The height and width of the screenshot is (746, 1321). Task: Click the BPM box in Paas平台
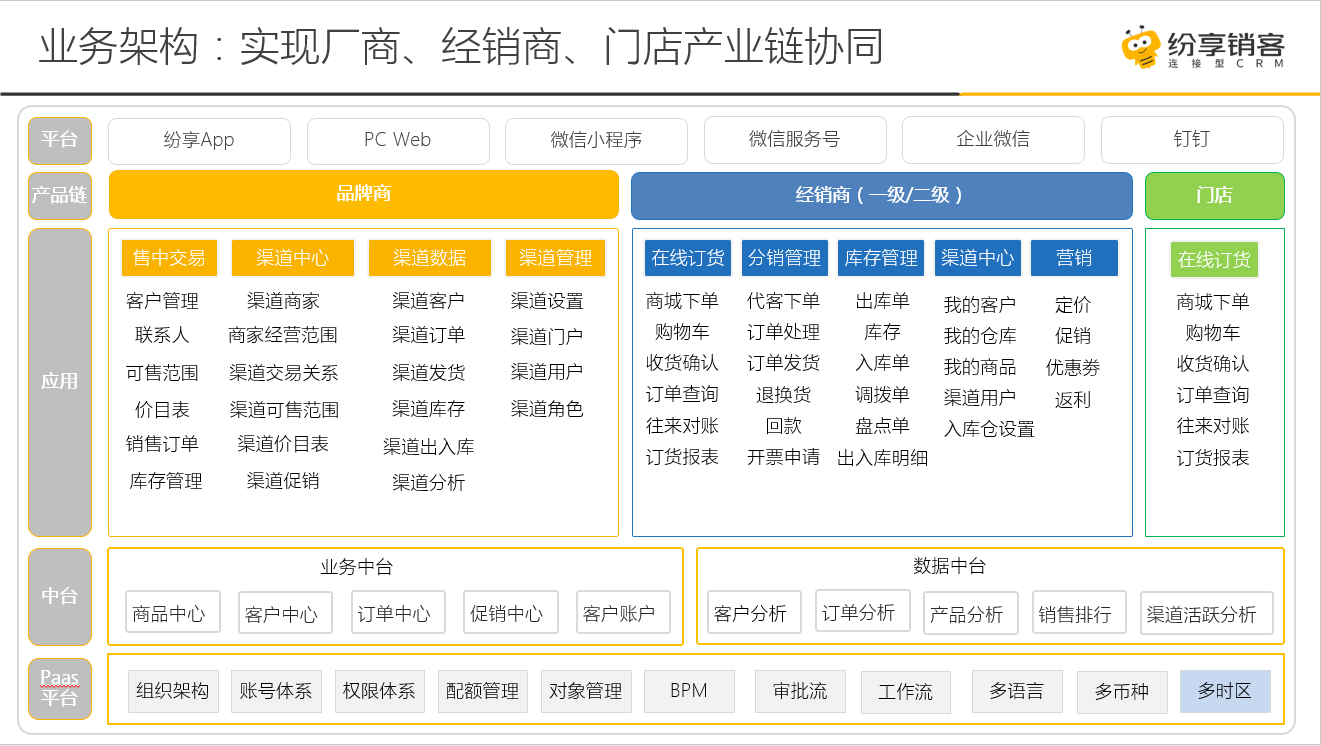click(x=689, y=691)
